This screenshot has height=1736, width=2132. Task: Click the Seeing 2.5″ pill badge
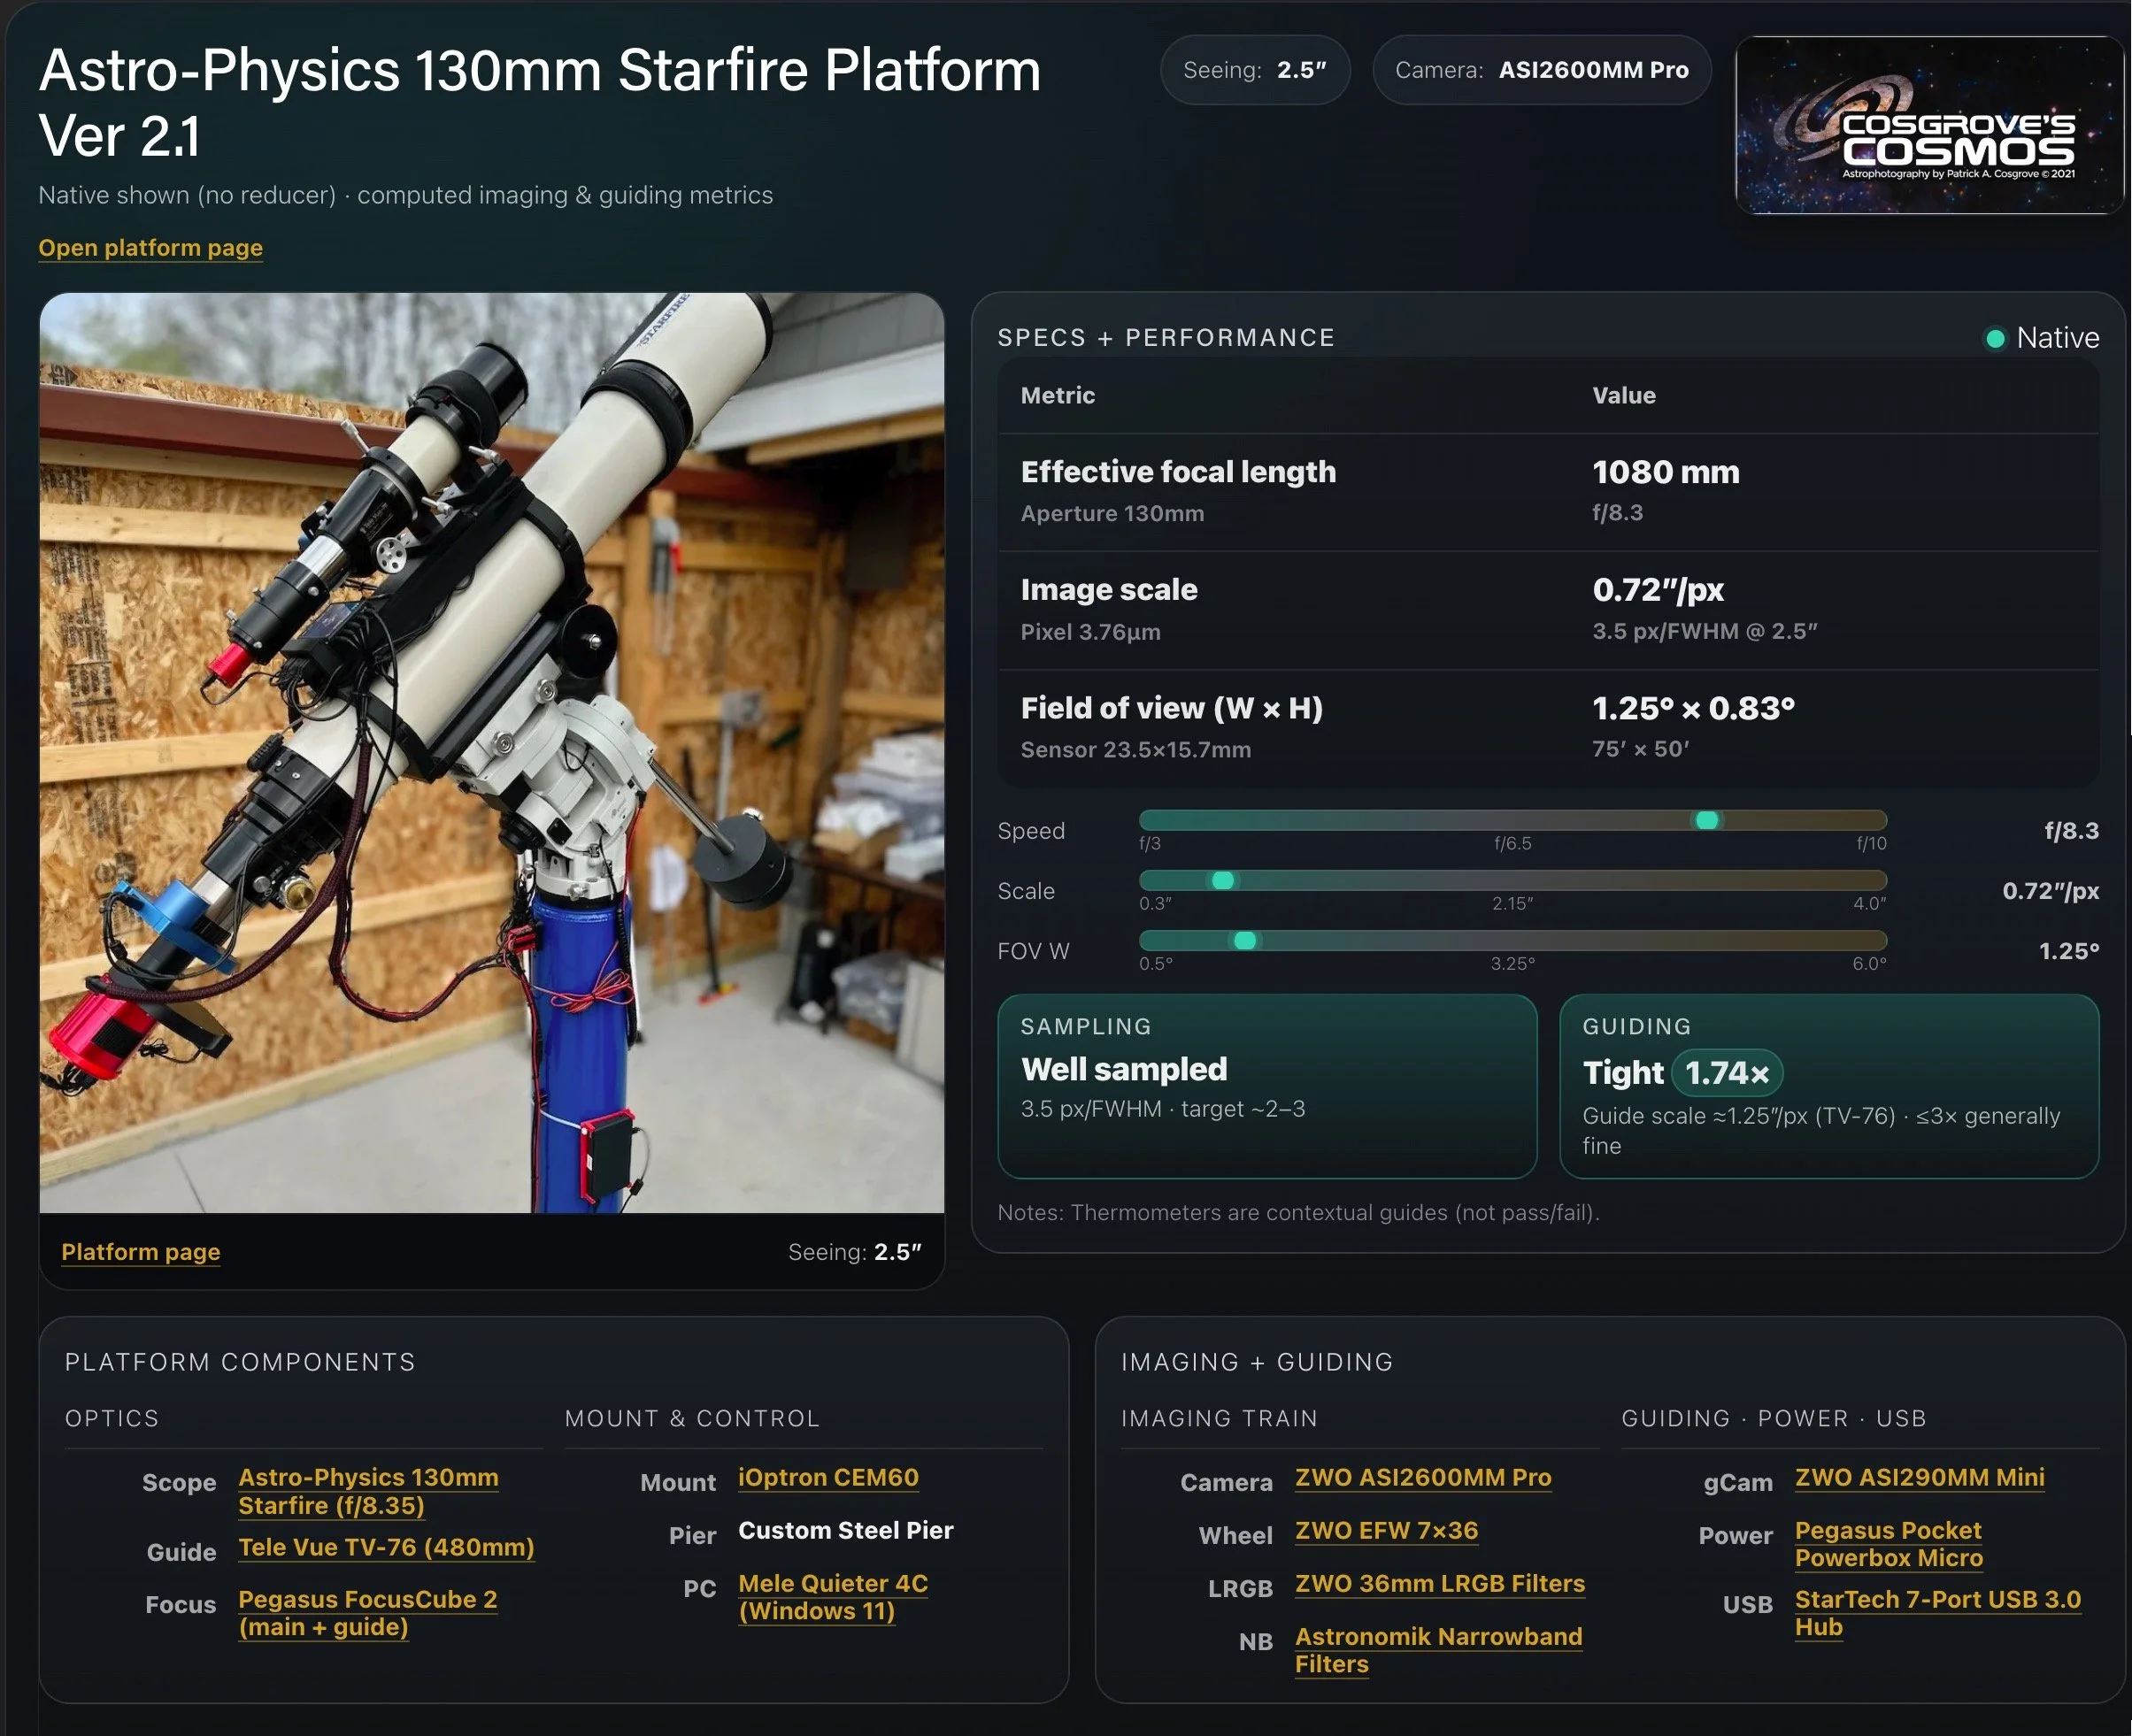coord(1254,70)
